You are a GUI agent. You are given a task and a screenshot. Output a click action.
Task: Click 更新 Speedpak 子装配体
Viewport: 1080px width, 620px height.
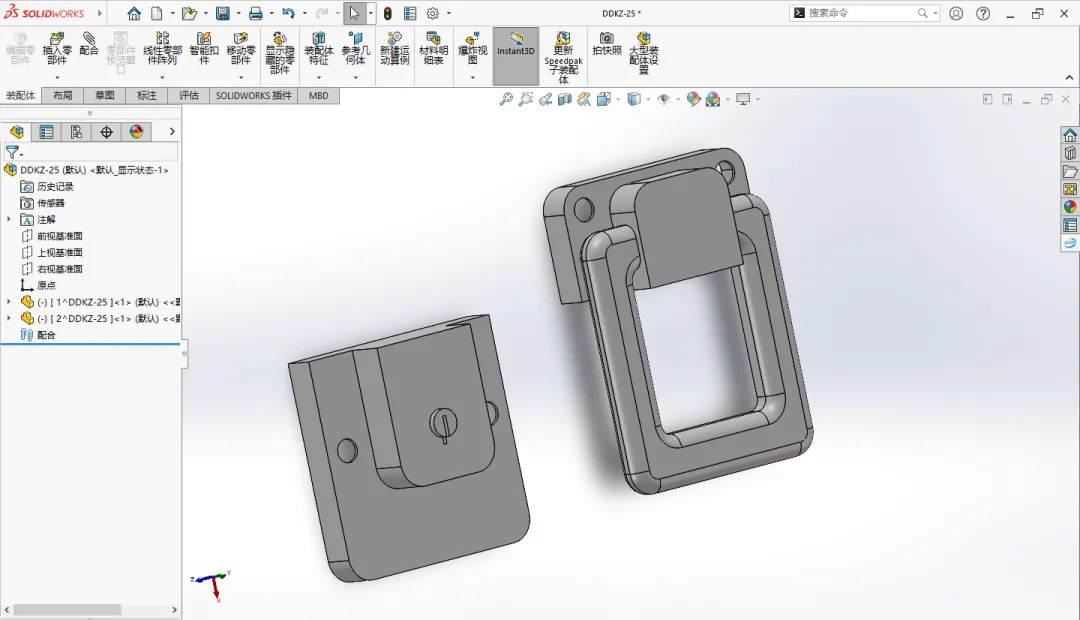pos(563,58)
